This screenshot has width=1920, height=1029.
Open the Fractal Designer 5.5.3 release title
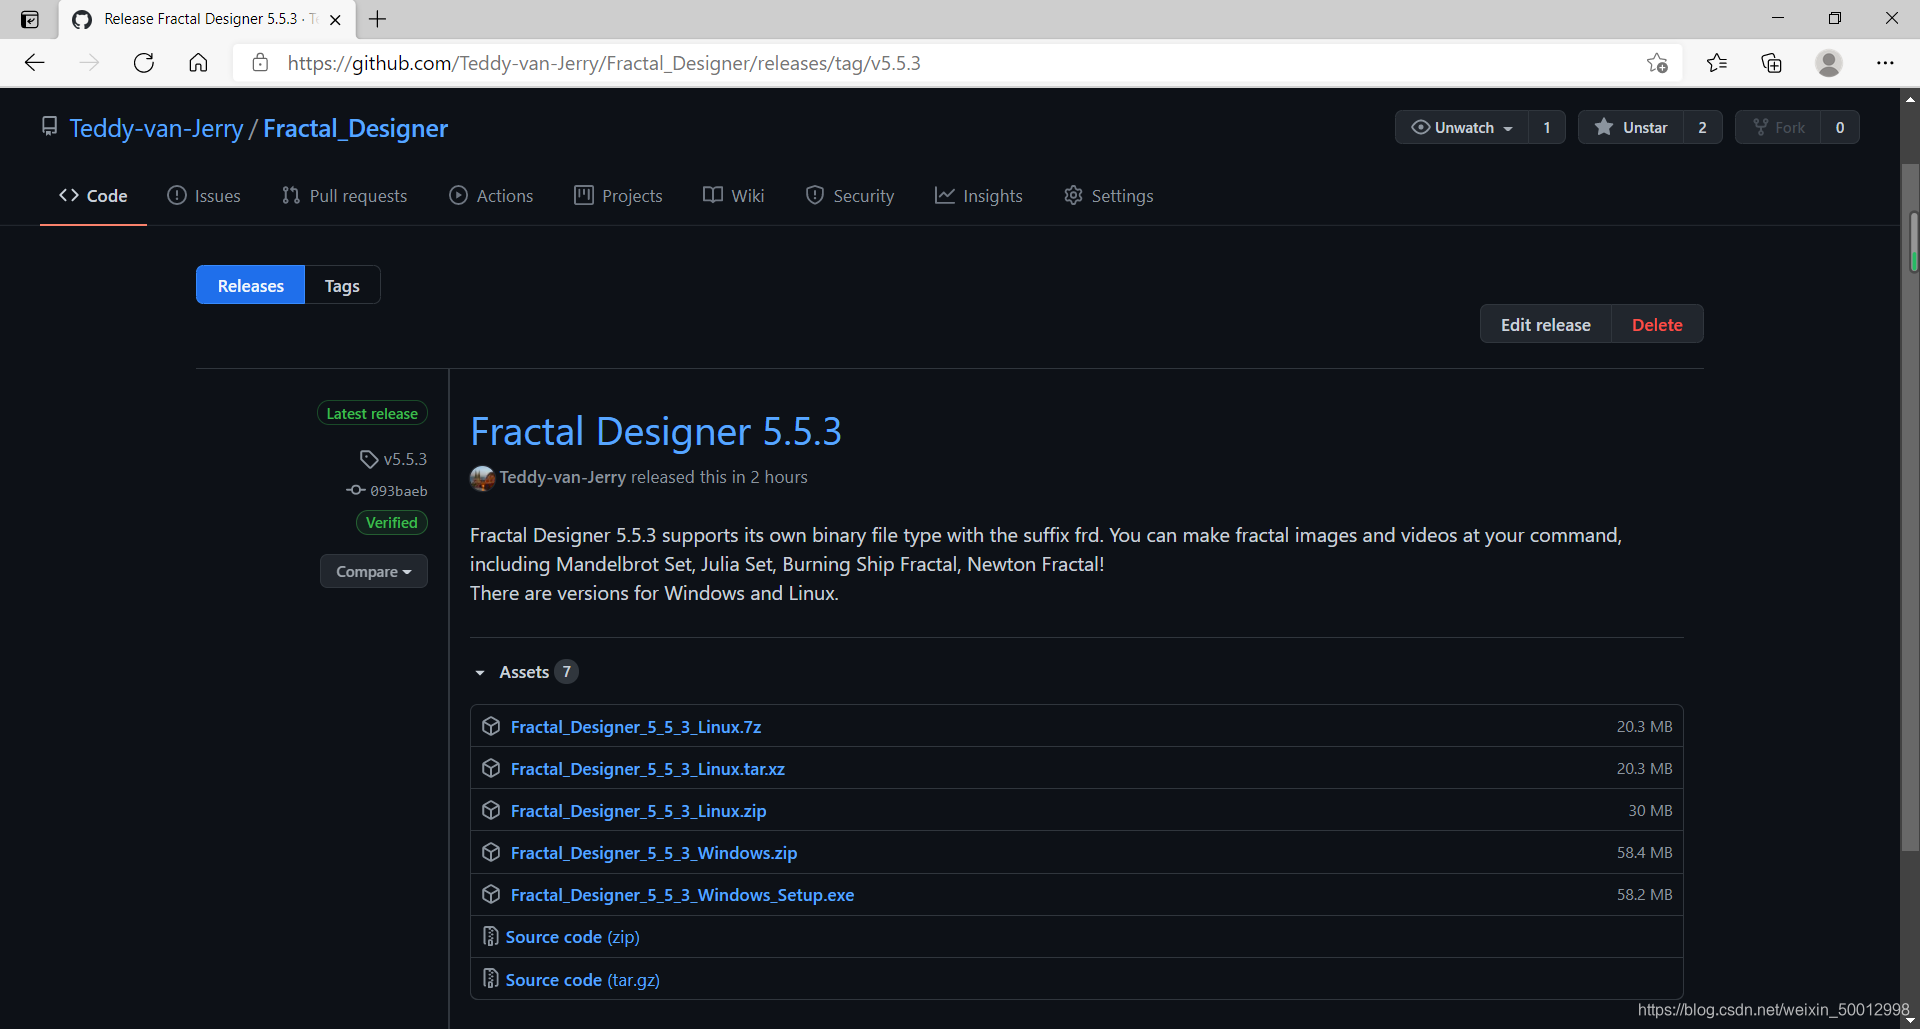tap(656, 431)
